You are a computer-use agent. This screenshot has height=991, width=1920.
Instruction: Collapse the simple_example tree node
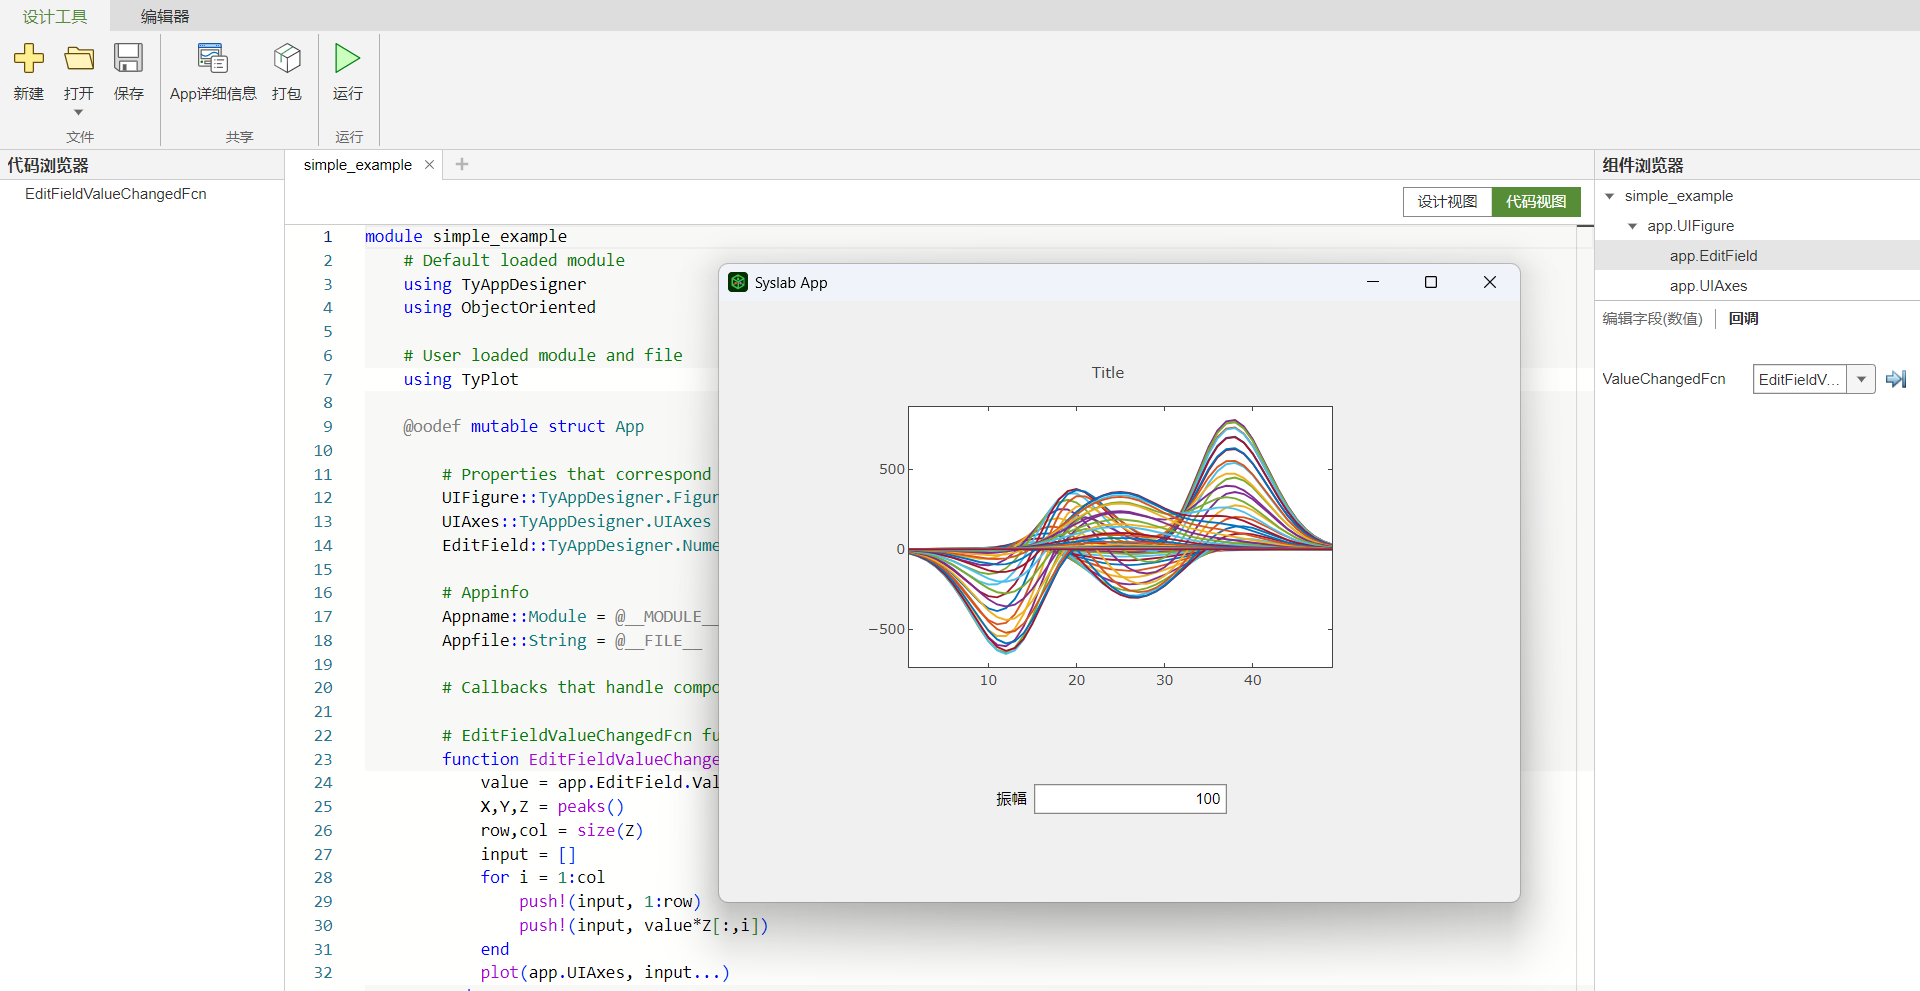pyautogui.click(x=1610, y=196)
